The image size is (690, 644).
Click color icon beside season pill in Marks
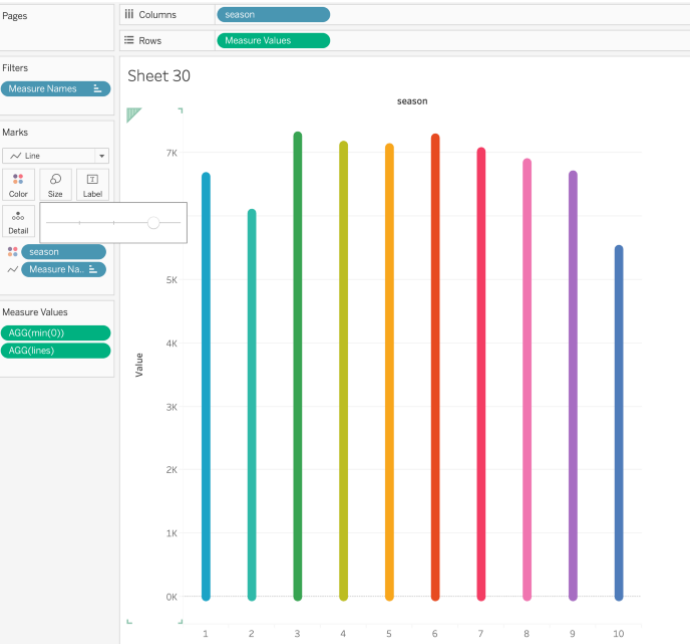12,252
